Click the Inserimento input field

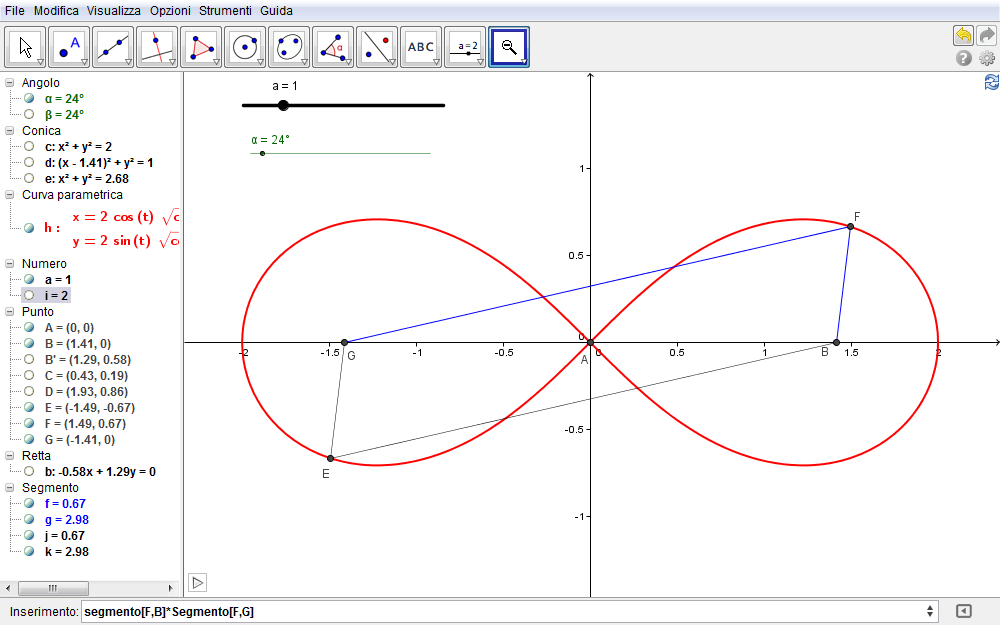tap(500, 611)
